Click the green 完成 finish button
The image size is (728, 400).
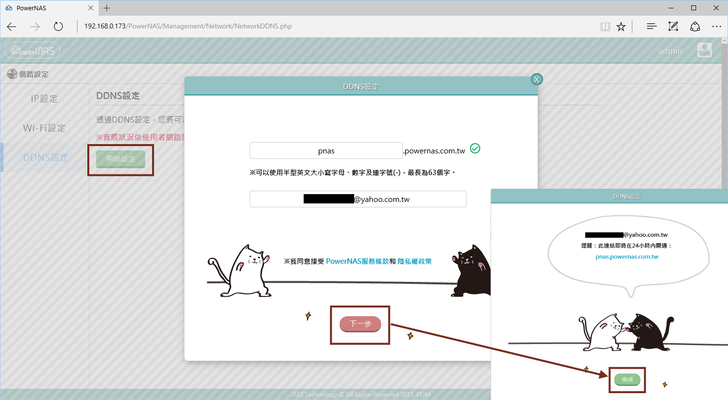627,380
